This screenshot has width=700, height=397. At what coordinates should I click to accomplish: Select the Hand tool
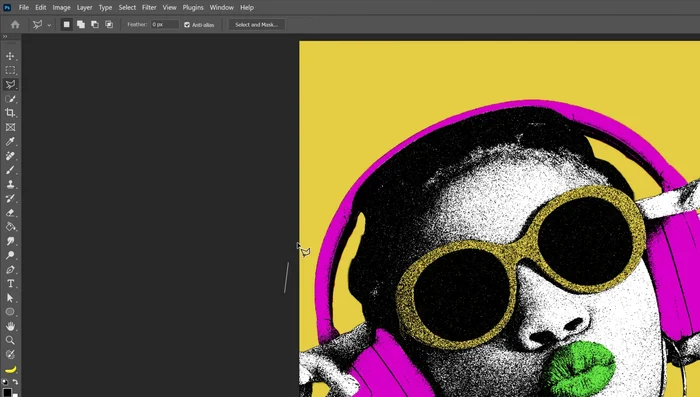[10, 326]
